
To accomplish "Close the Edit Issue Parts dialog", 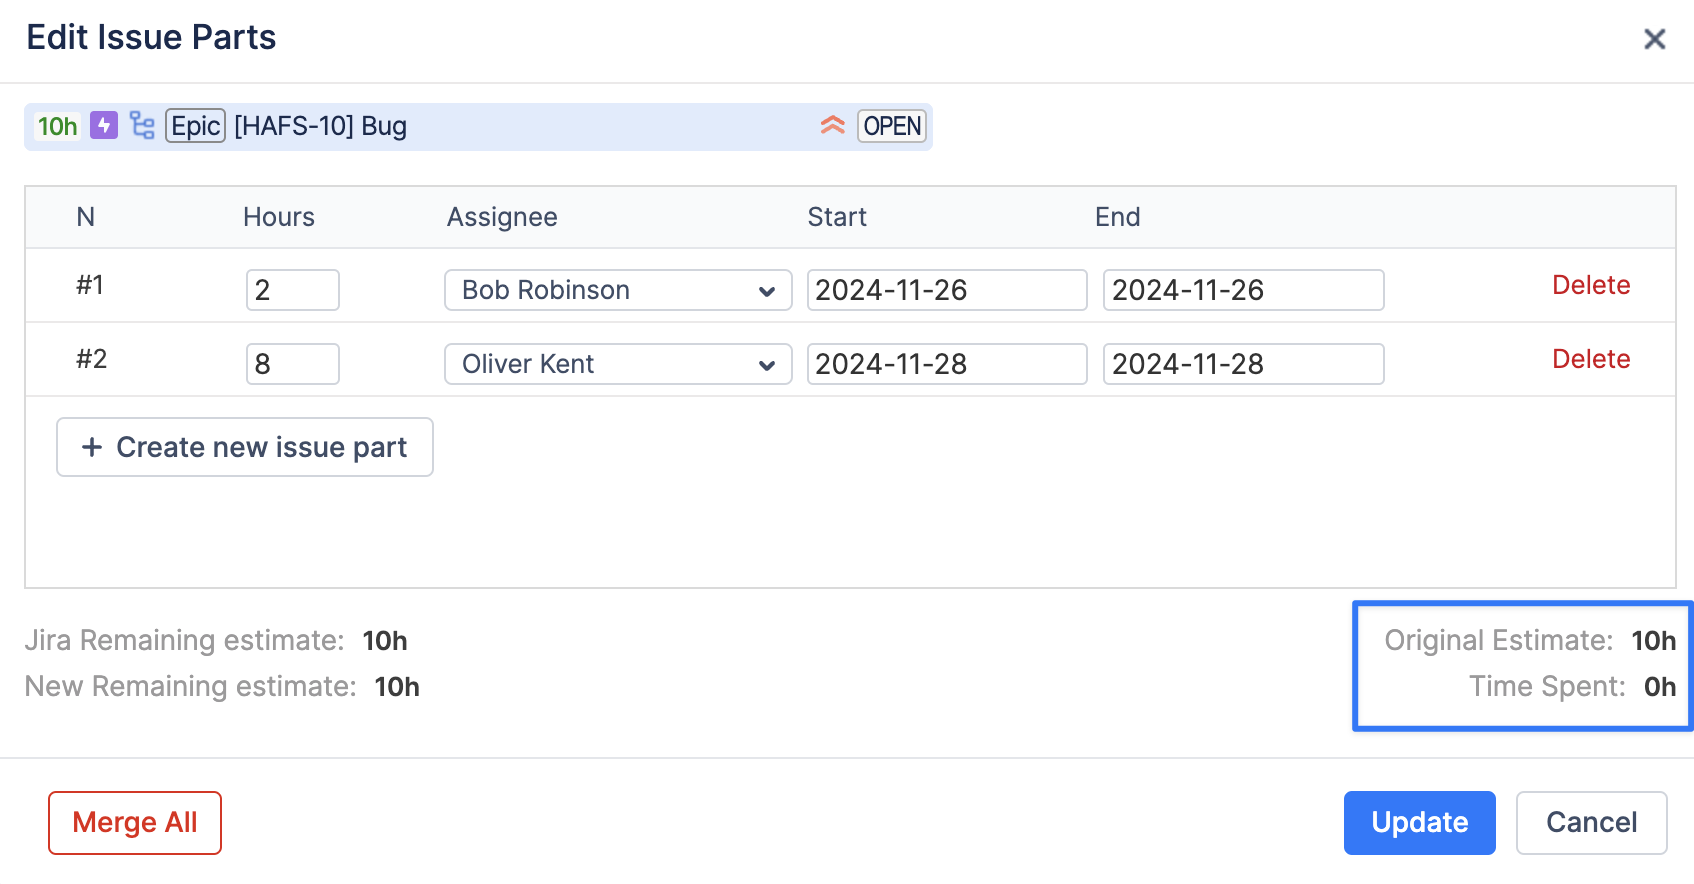I will pos(1654,39).
